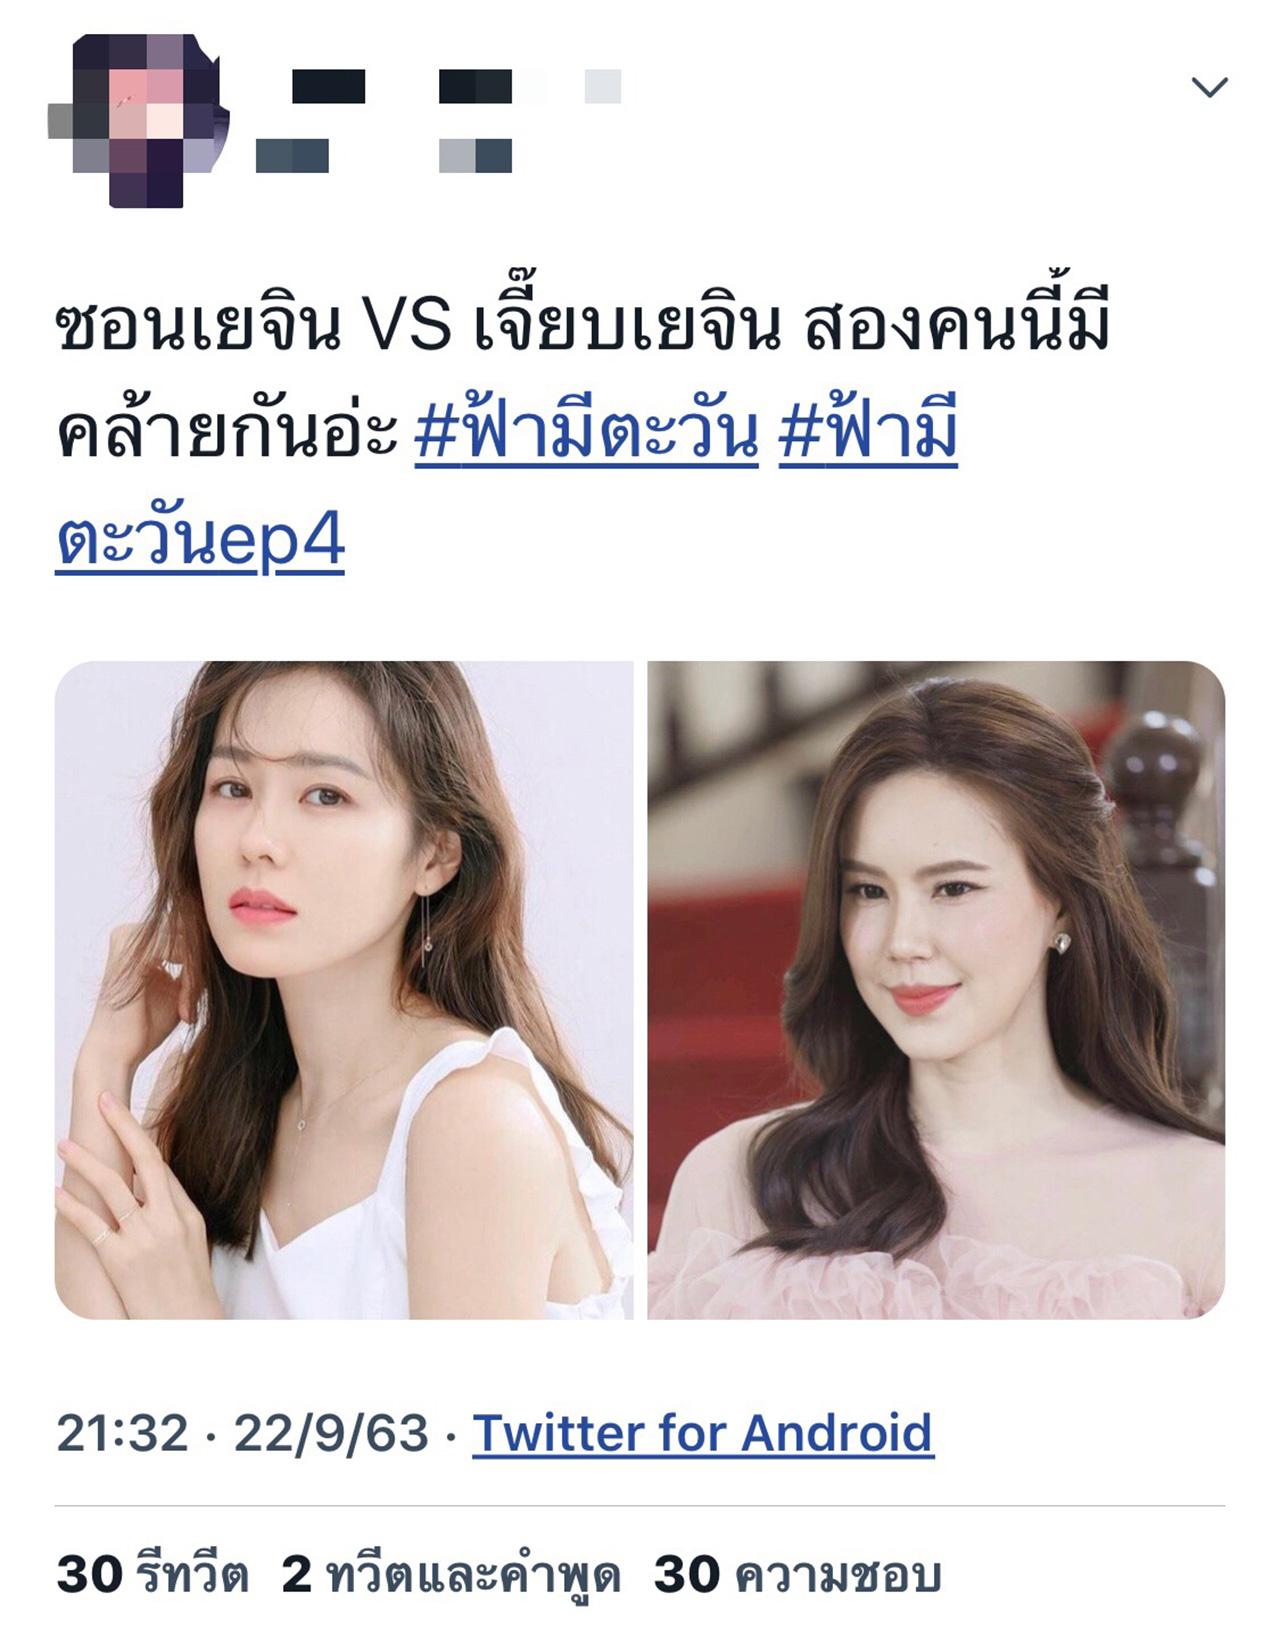
Task: View the 30 รีทวีต retweets list
Action: tap(152, 1575)
